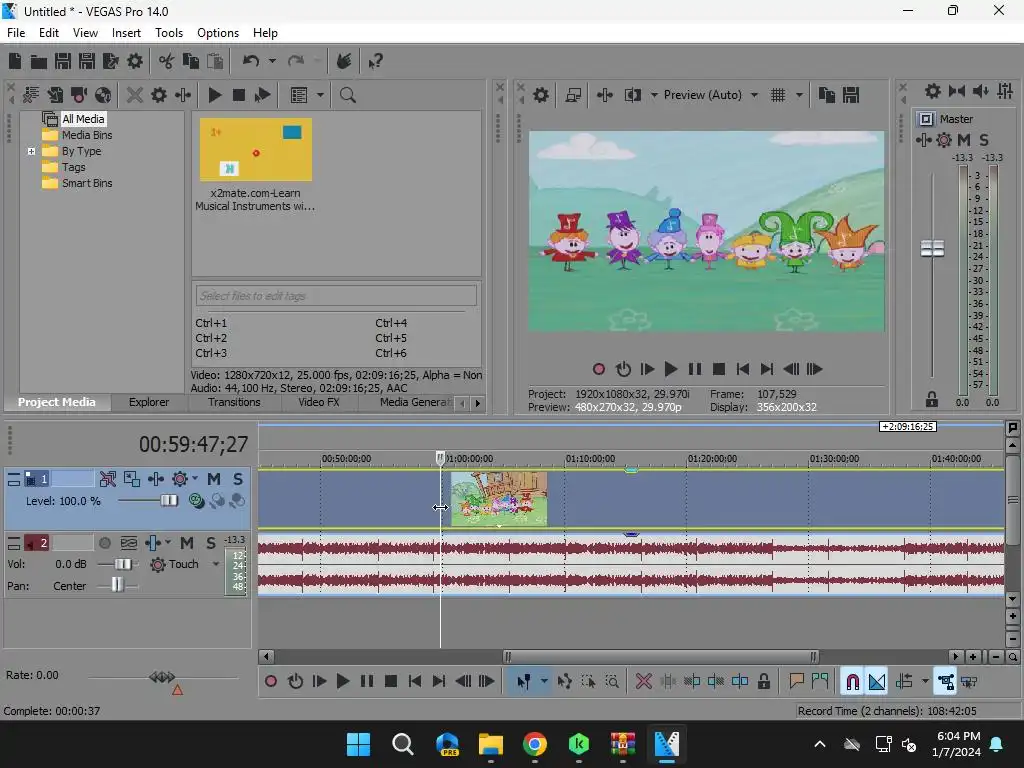1024x768 pixels.
Task: Mute the Master bus
Action: click(x=964, y=140)
